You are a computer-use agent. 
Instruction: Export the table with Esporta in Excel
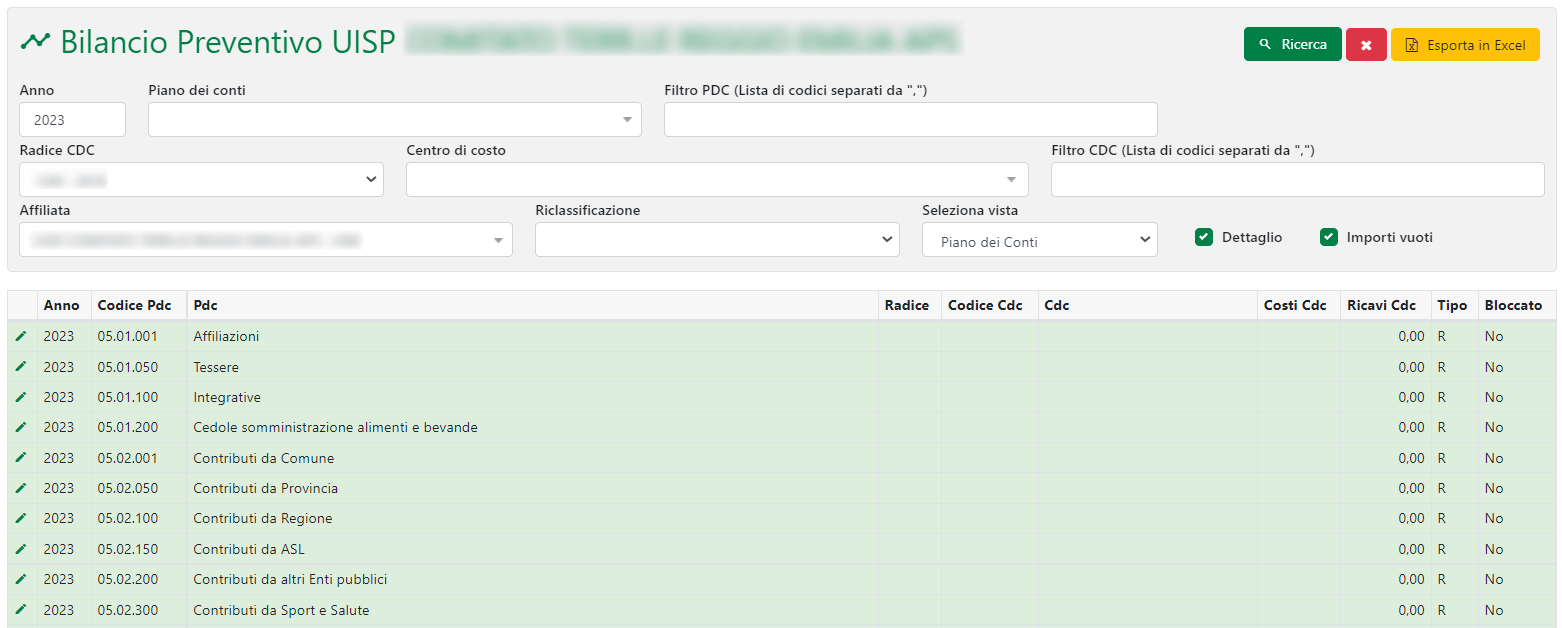1464,45
